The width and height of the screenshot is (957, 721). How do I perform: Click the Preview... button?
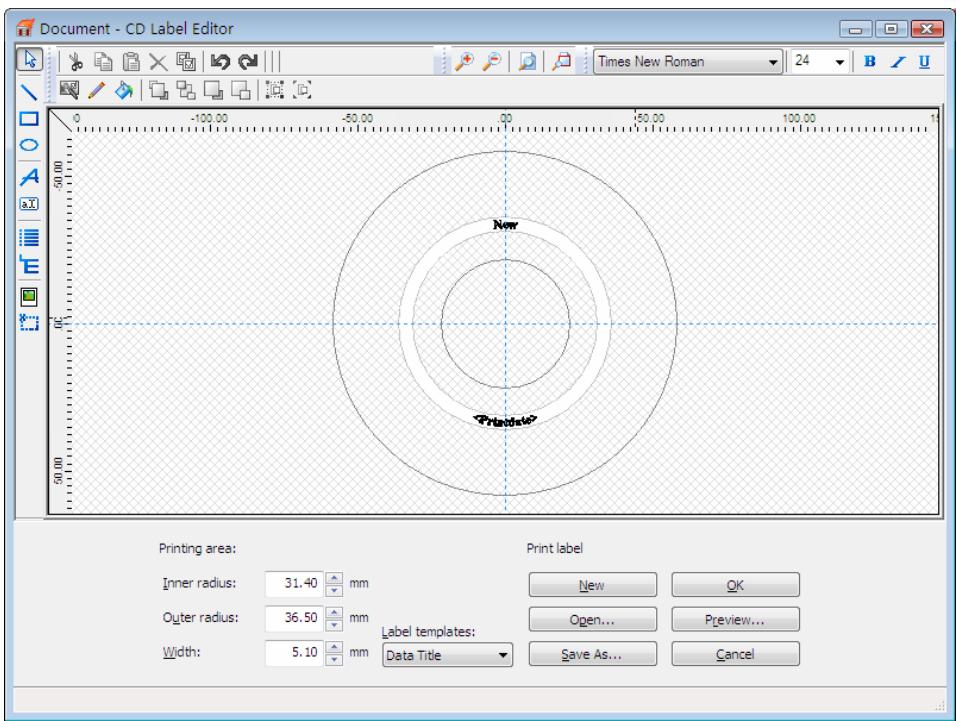[735, 619]
